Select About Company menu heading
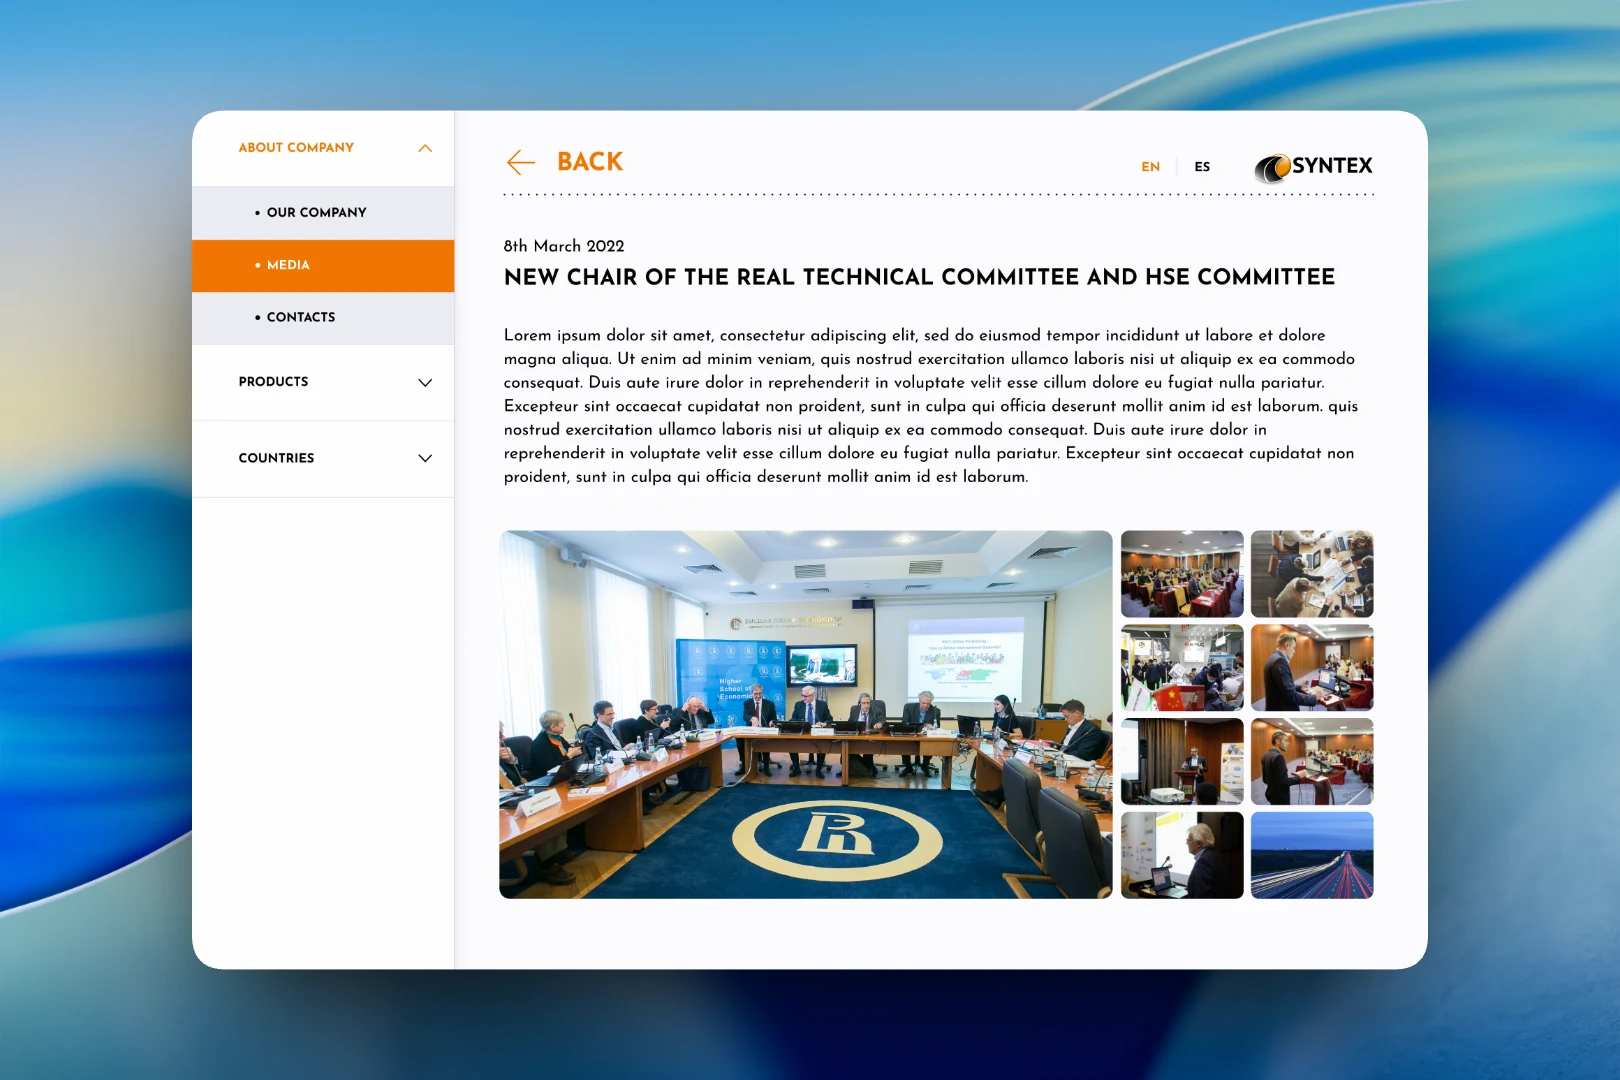Image resolution: width=1620 pixels, height=1080 pixels. pyautogui.click(x=296, y=148)
